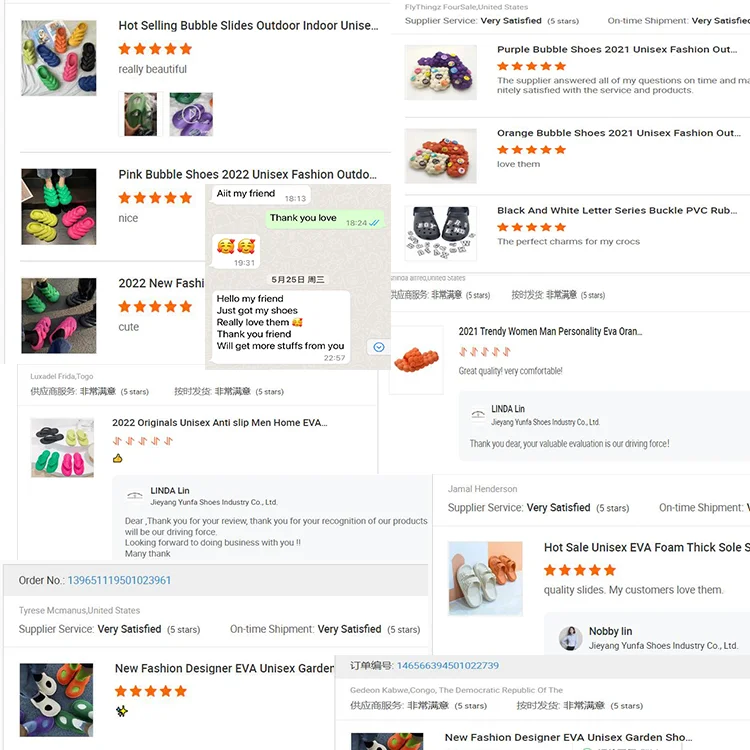Click the sparkle emoji in review

pos(121,711)
